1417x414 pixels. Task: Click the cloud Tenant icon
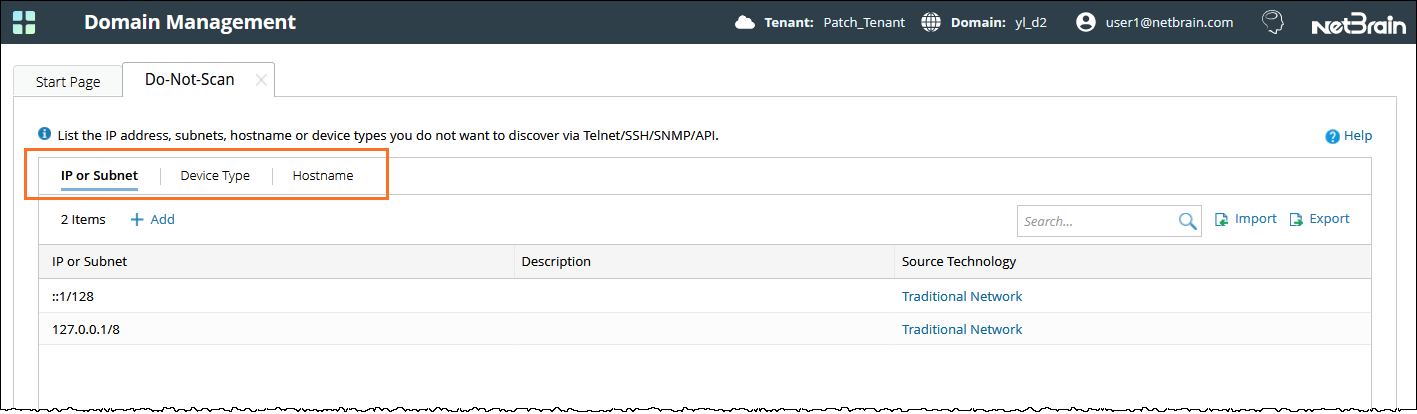click(x=744, y=22)
